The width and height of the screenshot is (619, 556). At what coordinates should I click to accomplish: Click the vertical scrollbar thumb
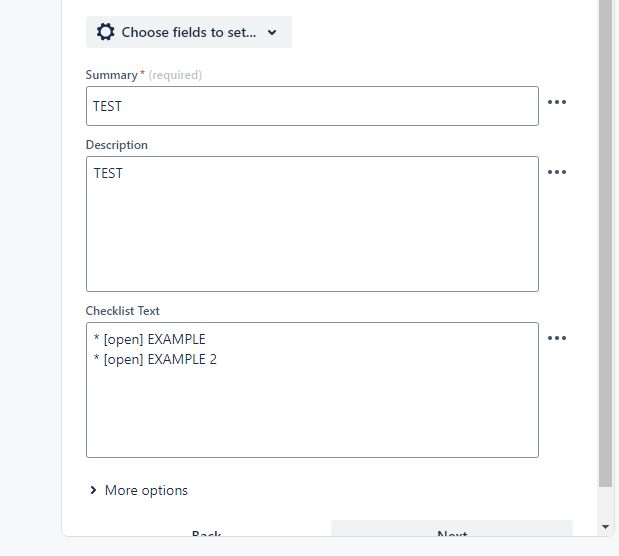point(605,244)
